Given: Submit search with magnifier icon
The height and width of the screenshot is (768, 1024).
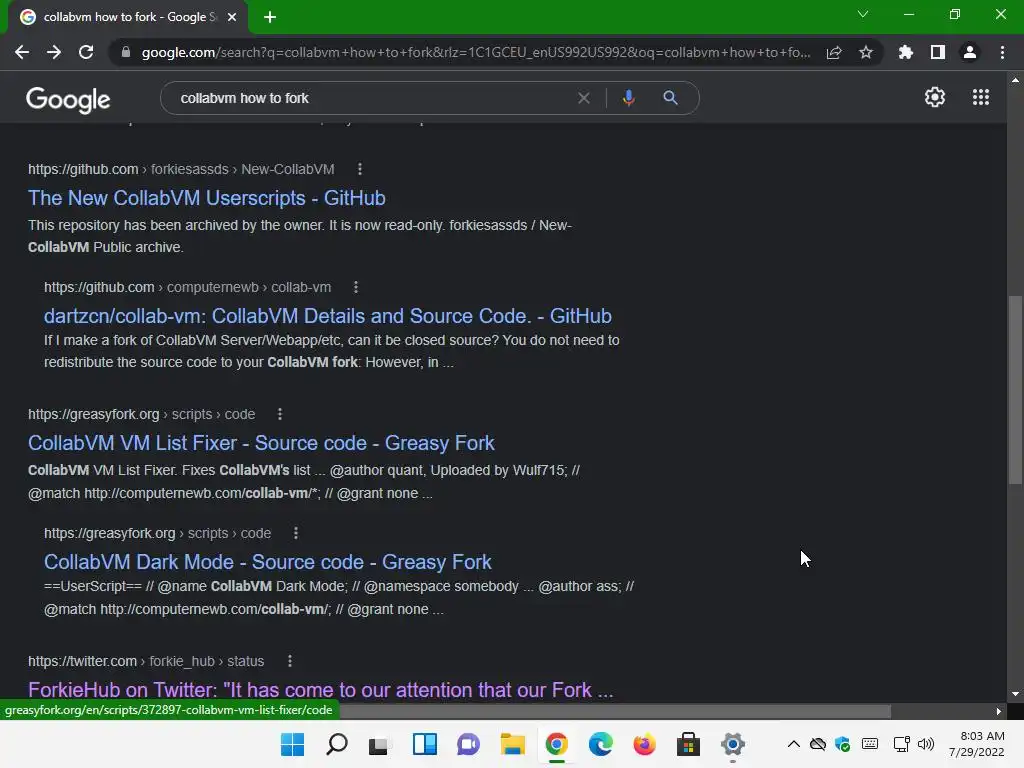Looking at the screenshot, I should click(670, 98).
